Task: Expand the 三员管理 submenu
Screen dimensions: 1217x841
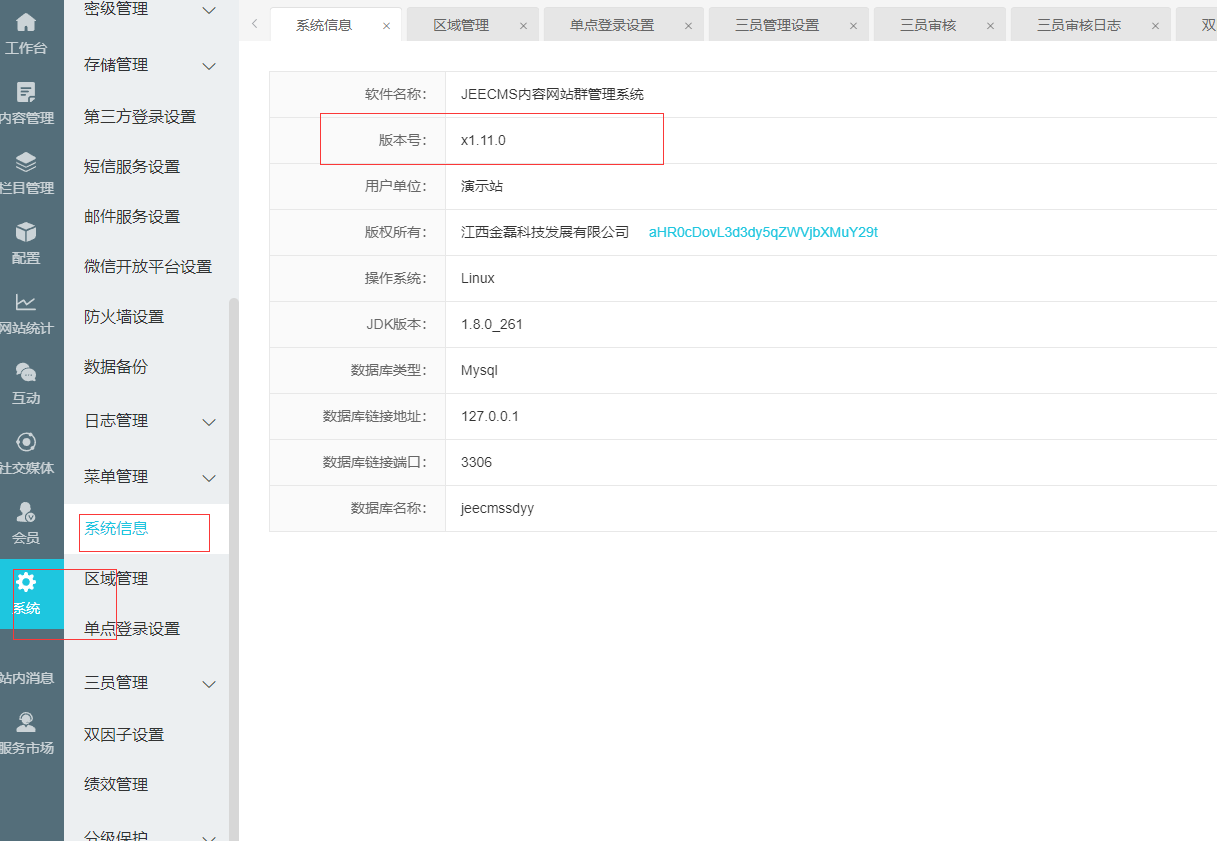Action: click(209, 684)
